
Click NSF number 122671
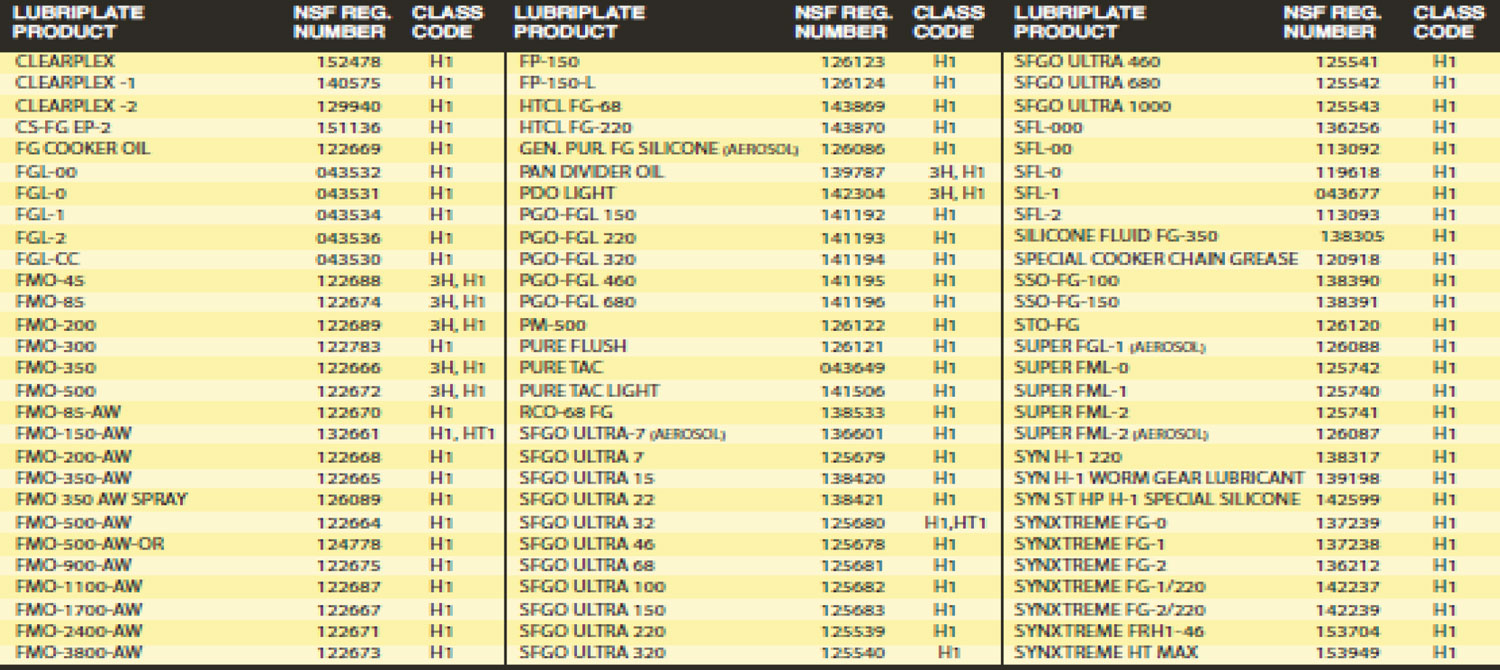(349, 631)
